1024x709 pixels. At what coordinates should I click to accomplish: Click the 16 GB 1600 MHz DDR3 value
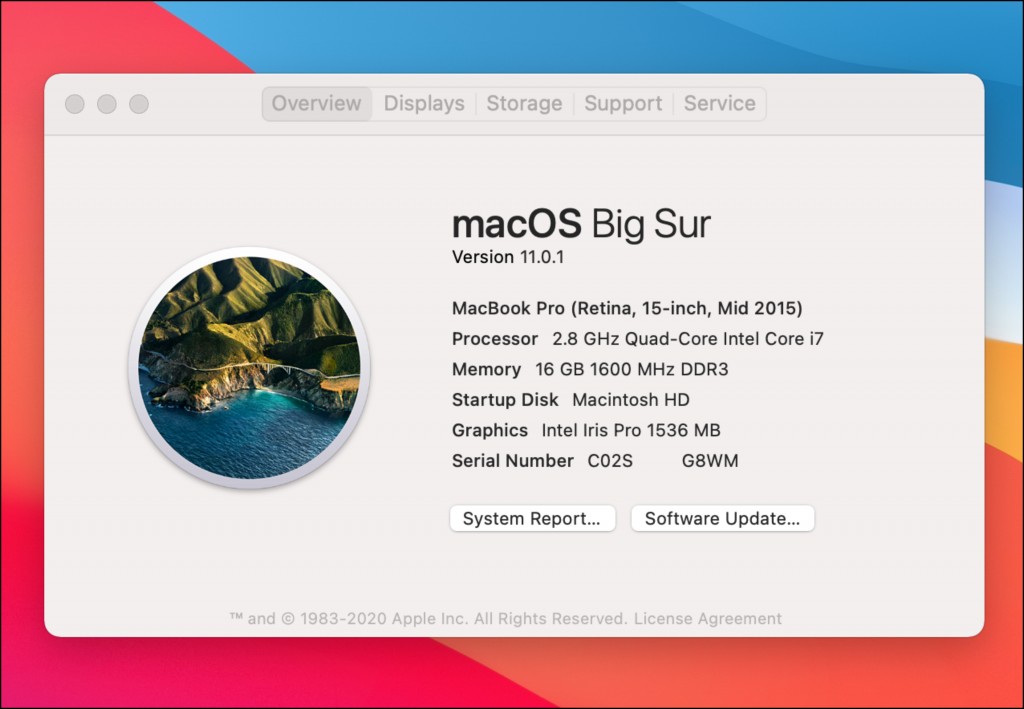pos(632,370)
